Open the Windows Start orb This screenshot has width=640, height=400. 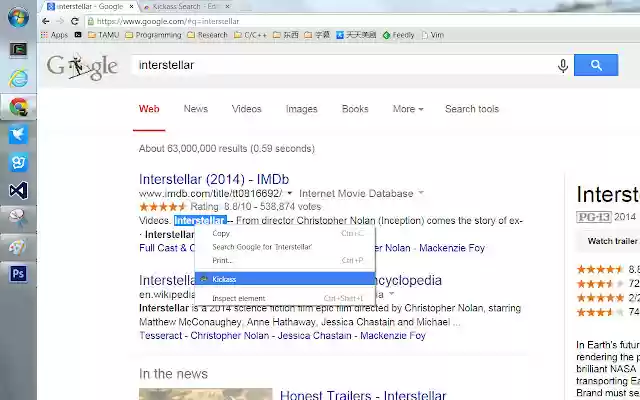coord(18,17)
